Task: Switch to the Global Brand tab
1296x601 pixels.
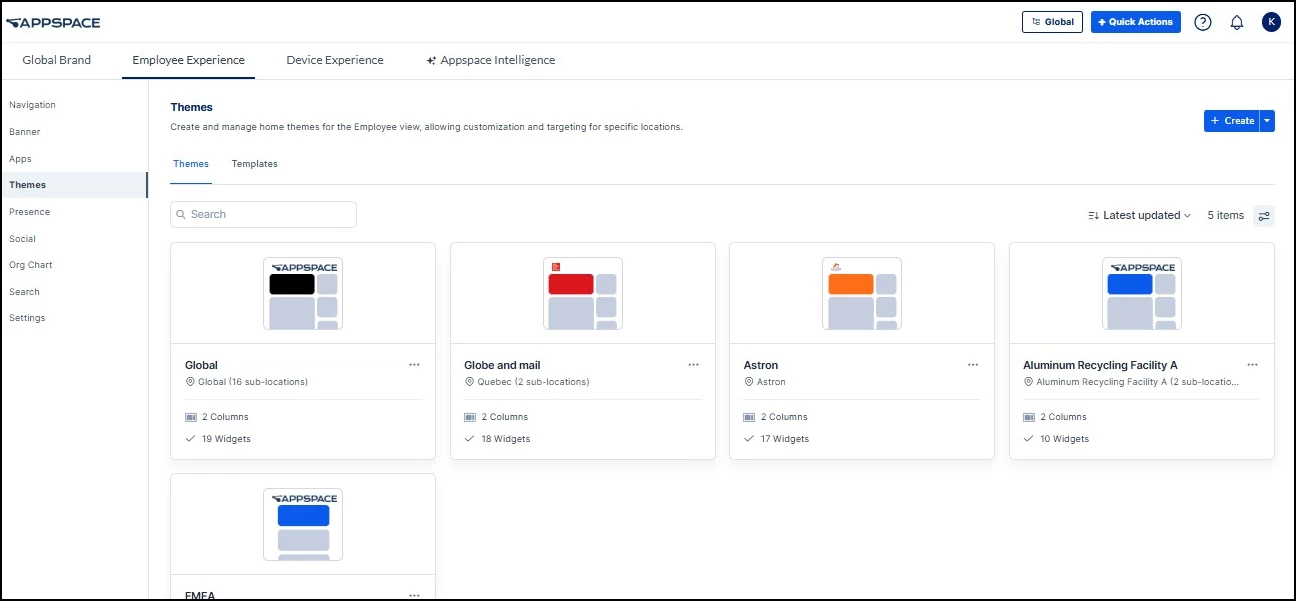Action: pos(57,60)
